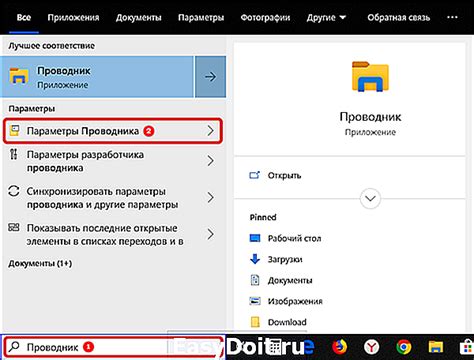Image resolution: width=474 pixels, height=360 pixels.
Task: Click the Download yellow folder icon
Action: 255,322
